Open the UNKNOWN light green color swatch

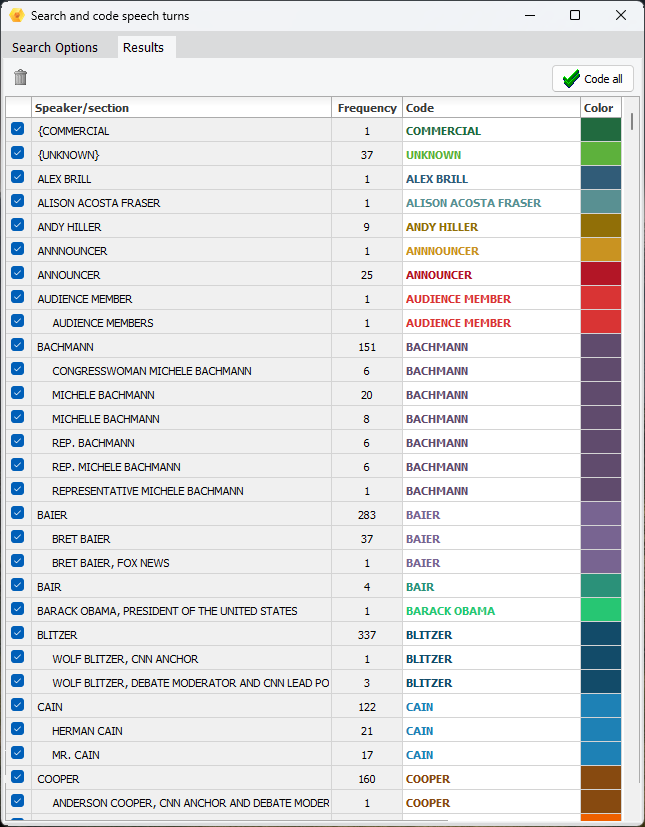click(601, 154)
